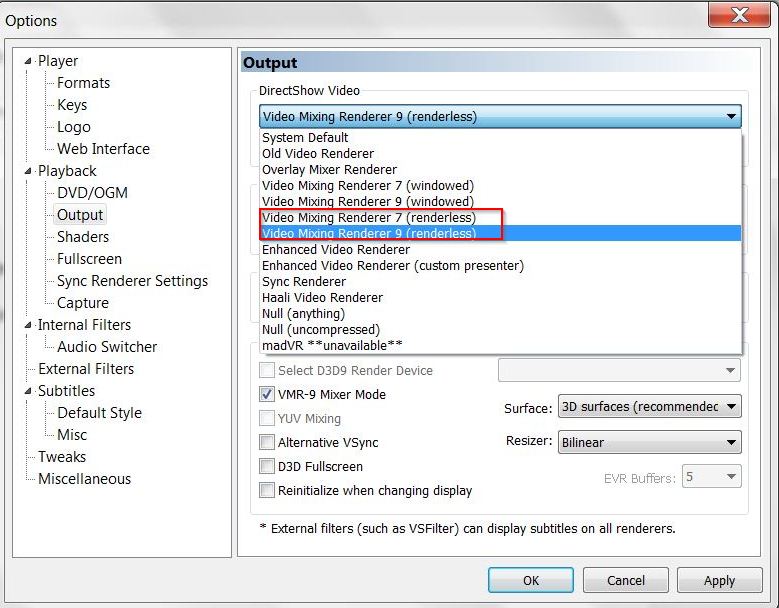Choose Sync Renderer option
779x608 pixels.
click(500, 281)
